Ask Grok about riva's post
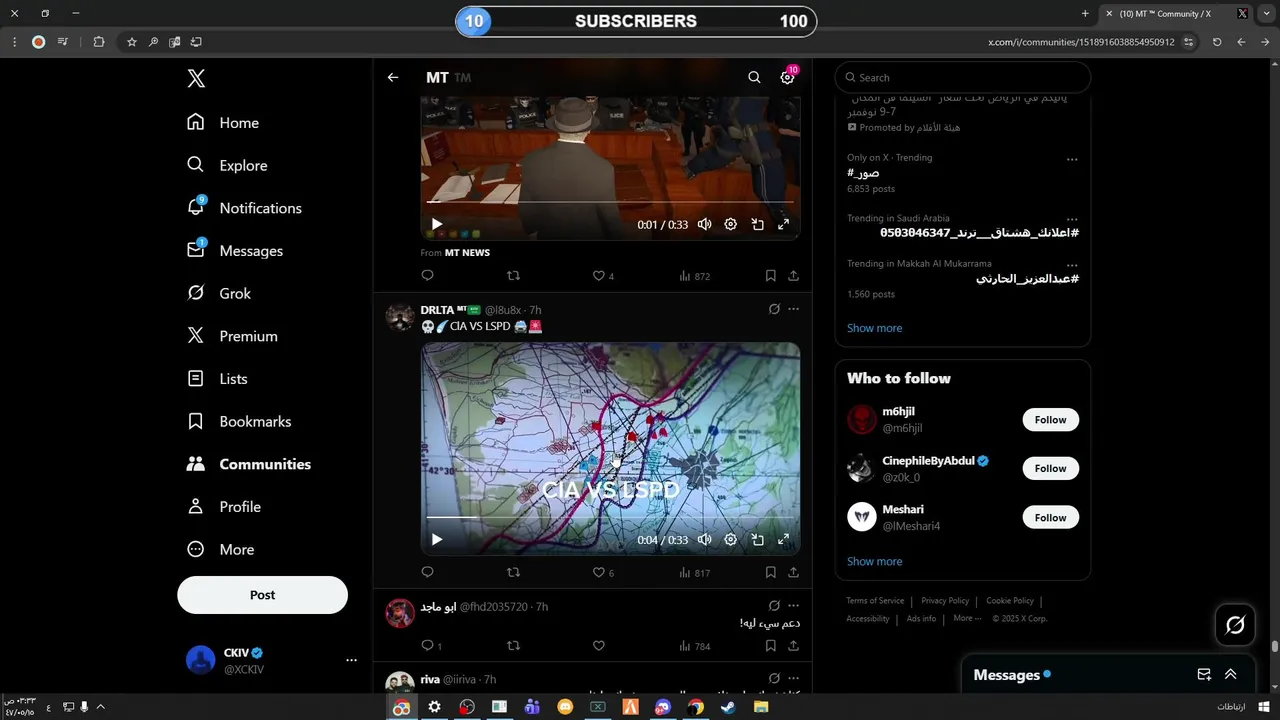The image size is (1280, 720). 774,679
